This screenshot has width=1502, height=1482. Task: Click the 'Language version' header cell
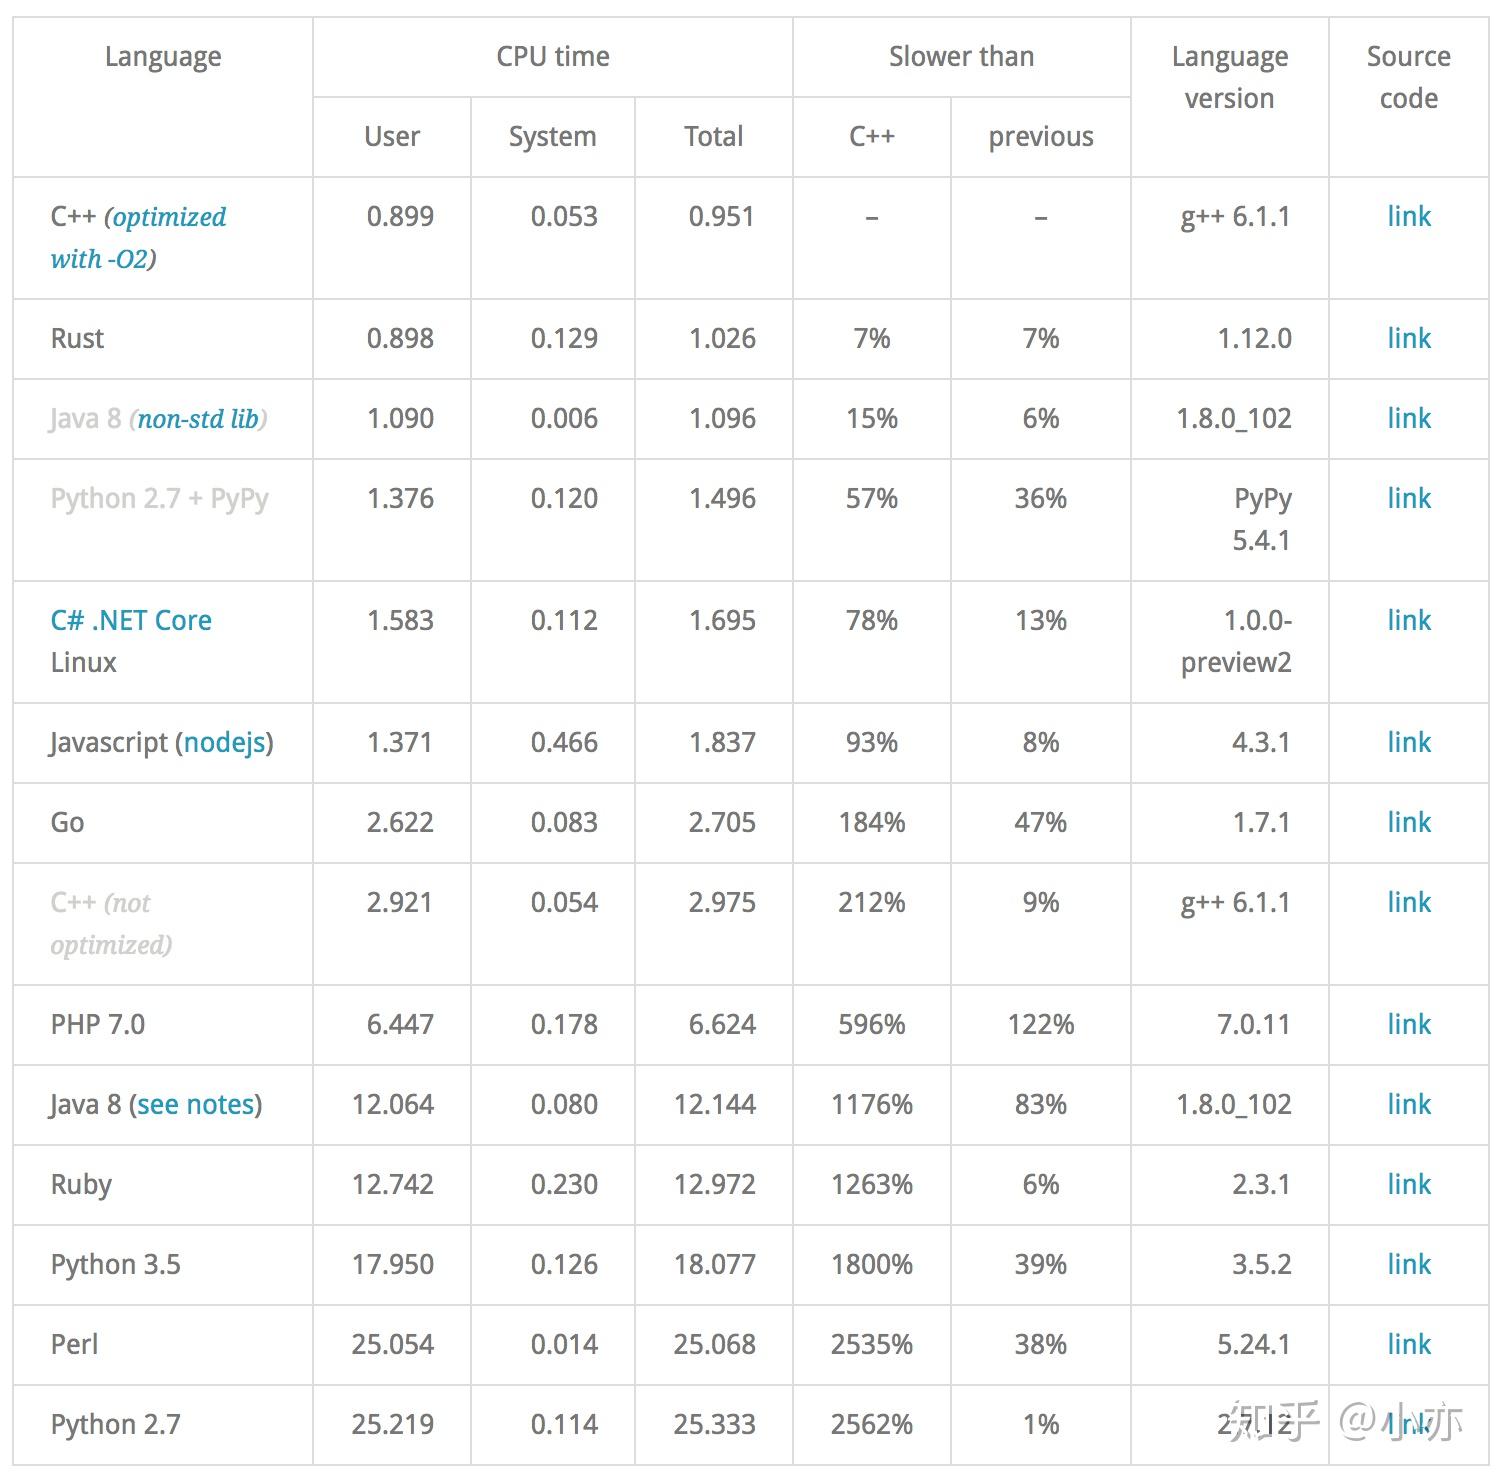(1229, 77)
